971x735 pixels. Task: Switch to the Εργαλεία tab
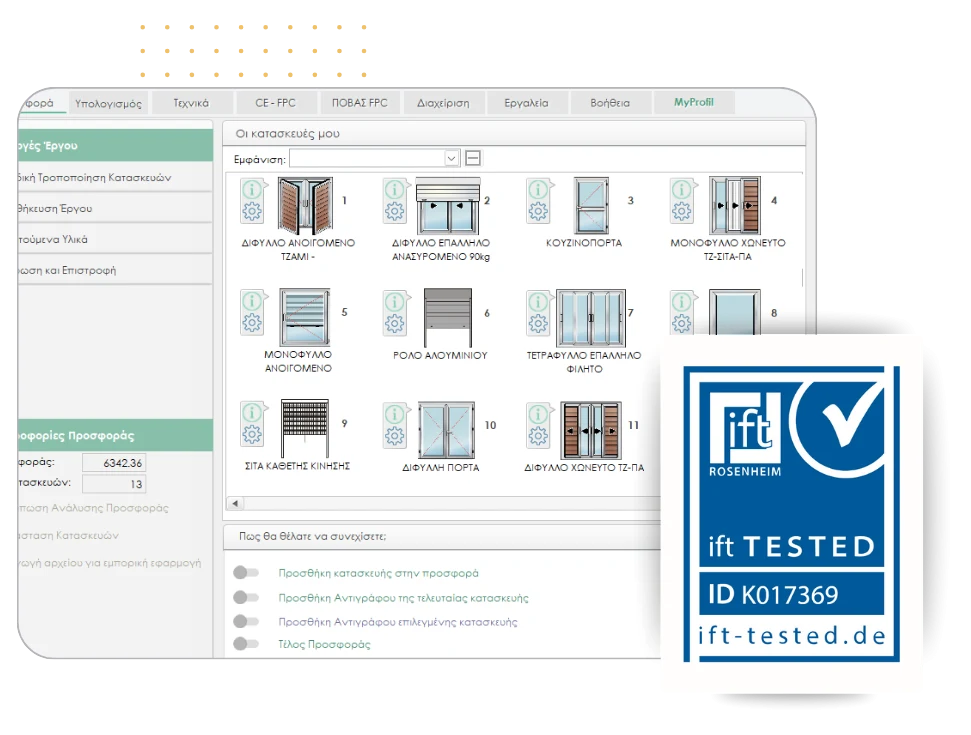pyautogui.click(x=526, y=103)
